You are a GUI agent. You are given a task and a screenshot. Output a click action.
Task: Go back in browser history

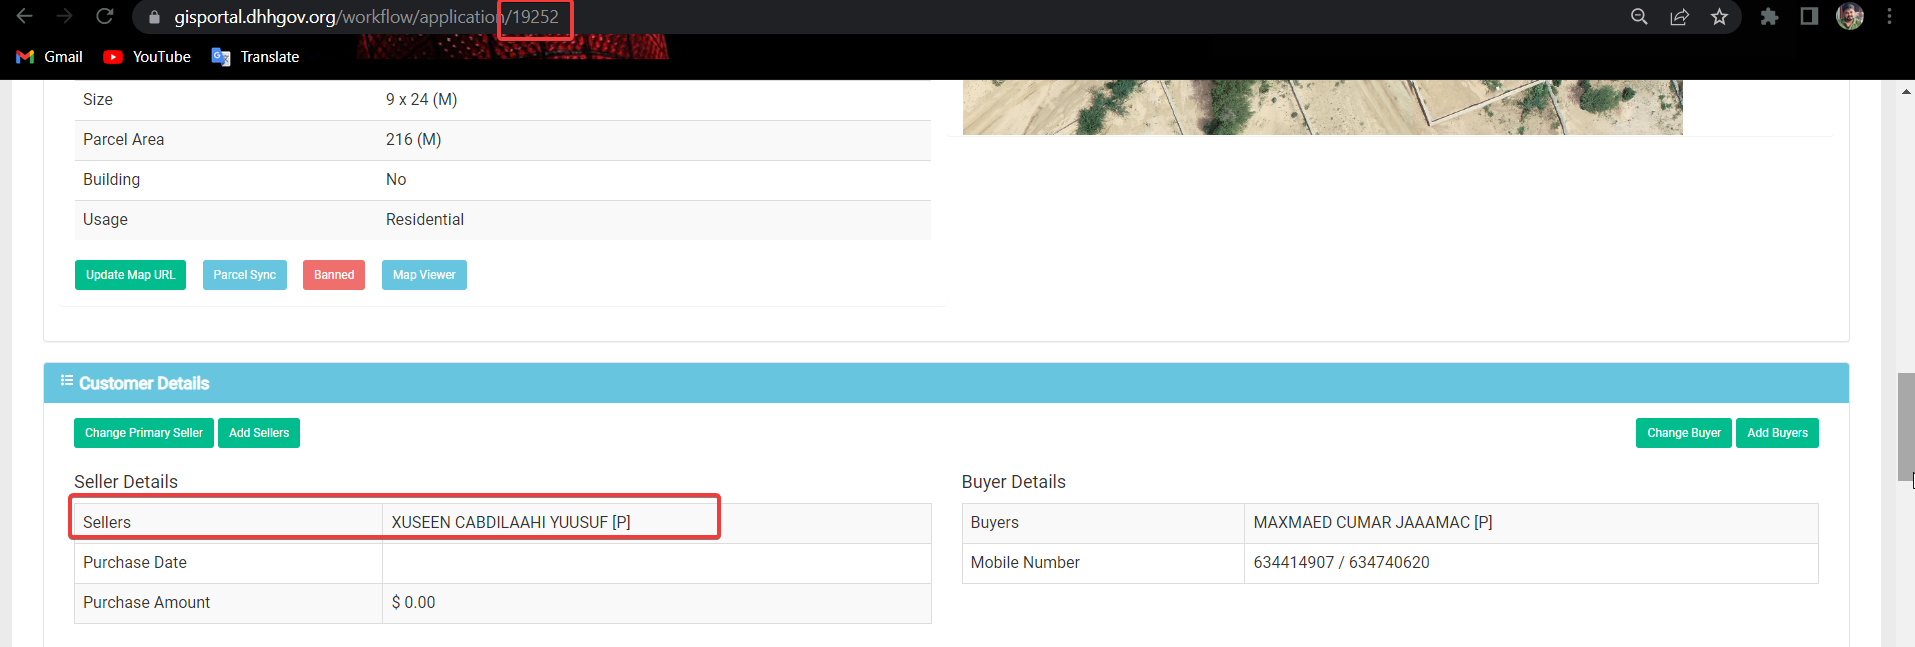(25, 16)
